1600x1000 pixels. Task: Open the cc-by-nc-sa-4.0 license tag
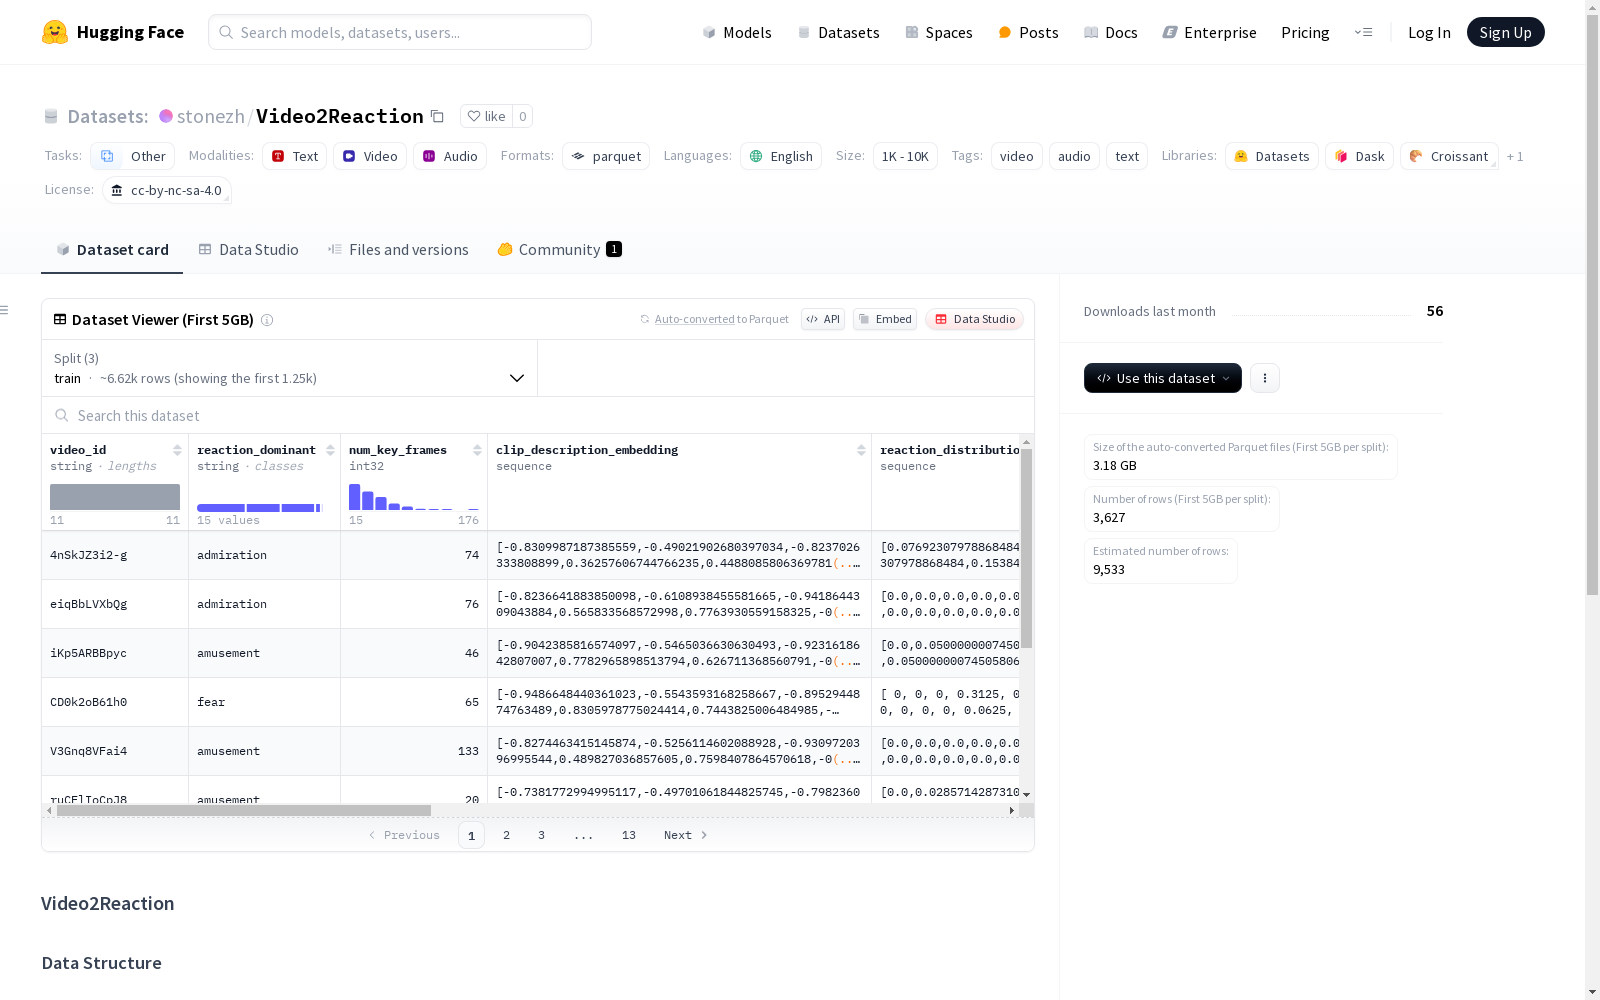pos(167,190)
